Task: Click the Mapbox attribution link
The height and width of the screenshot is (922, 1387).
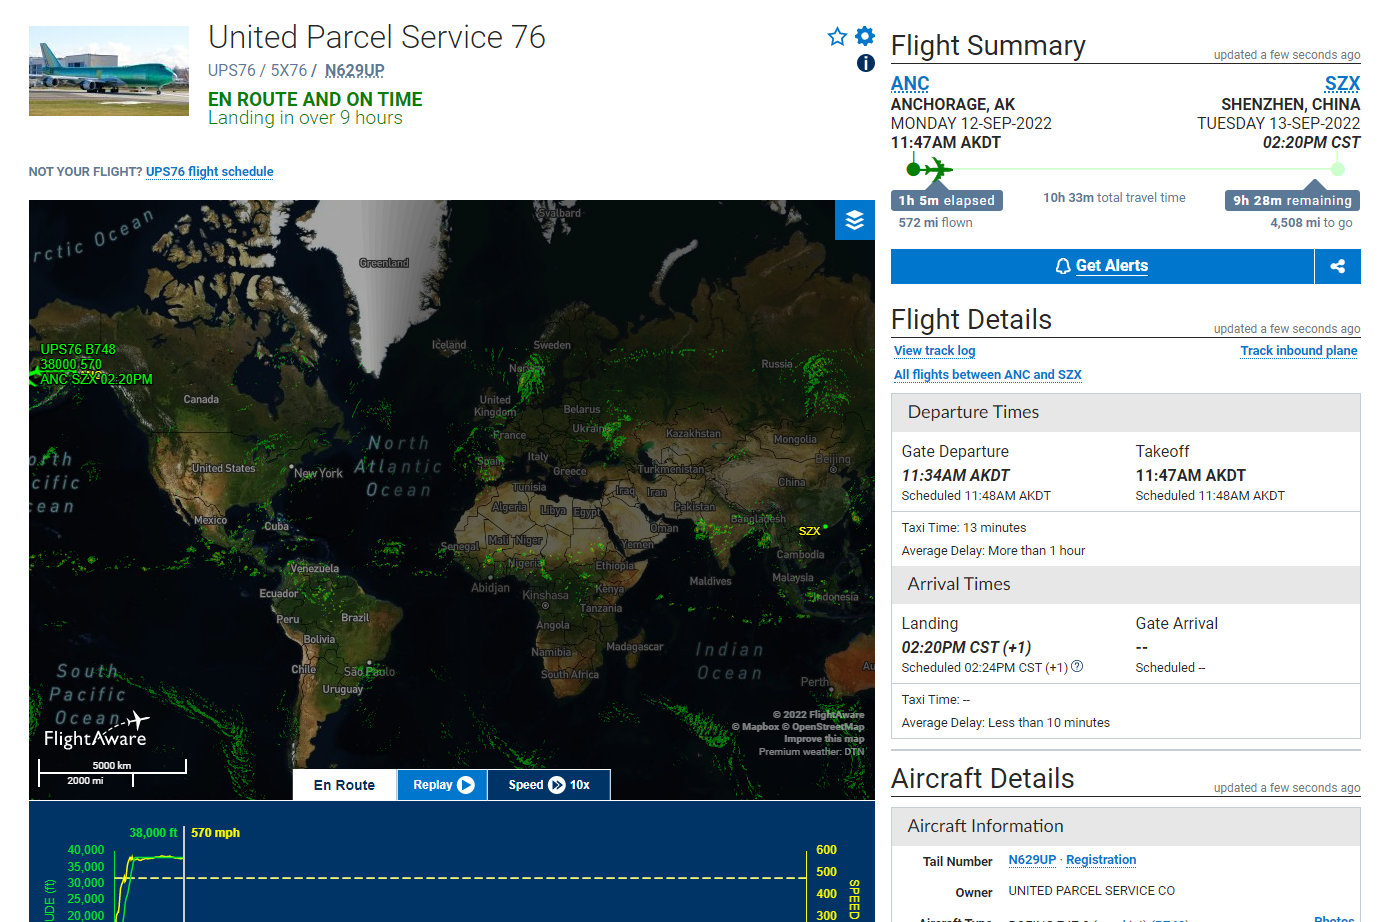Action: 756,727
